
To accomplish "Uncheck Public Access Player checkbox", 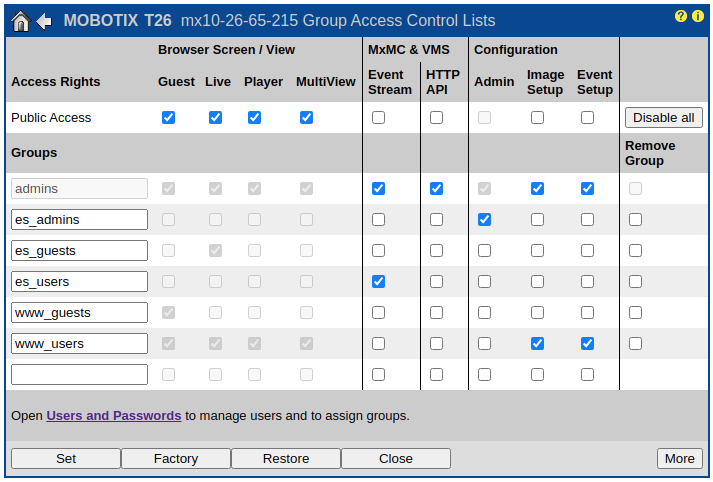I will point(254,118).
